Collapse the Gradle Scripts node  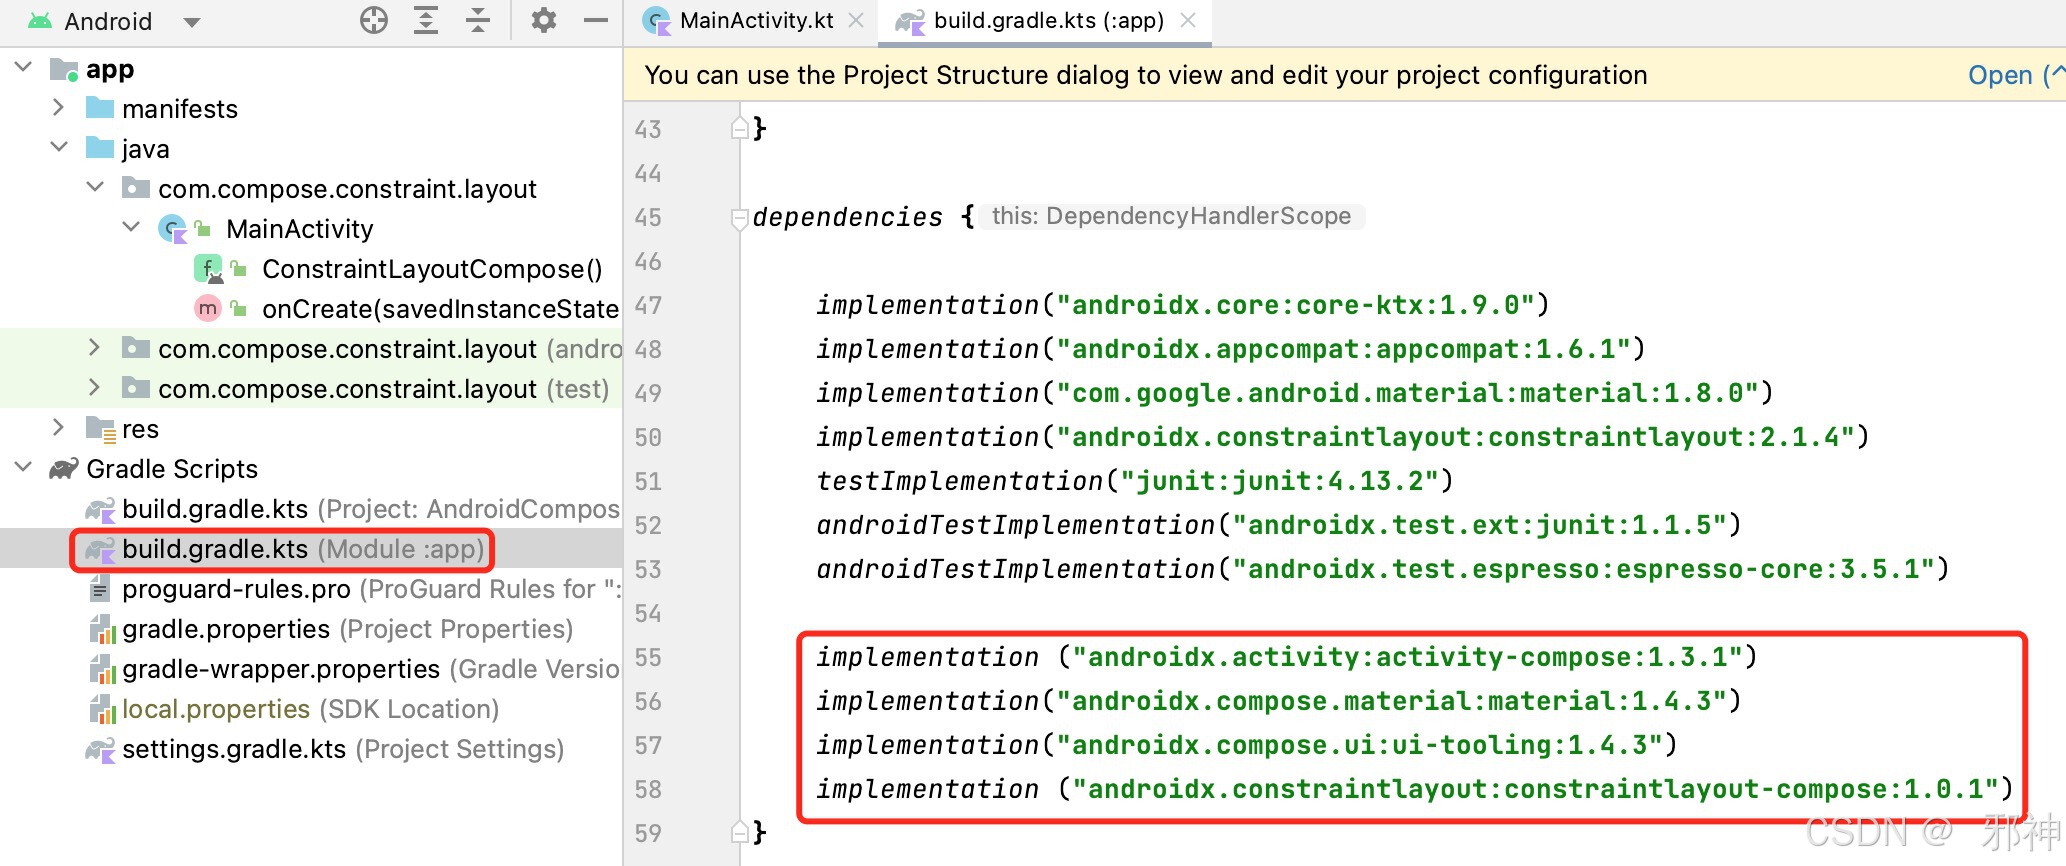(x=23, y=468)
